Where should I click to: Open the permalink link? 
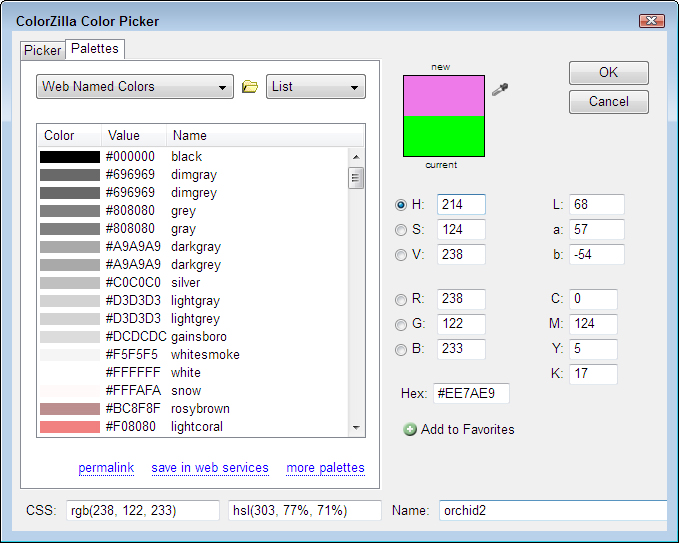pos(107,468)
